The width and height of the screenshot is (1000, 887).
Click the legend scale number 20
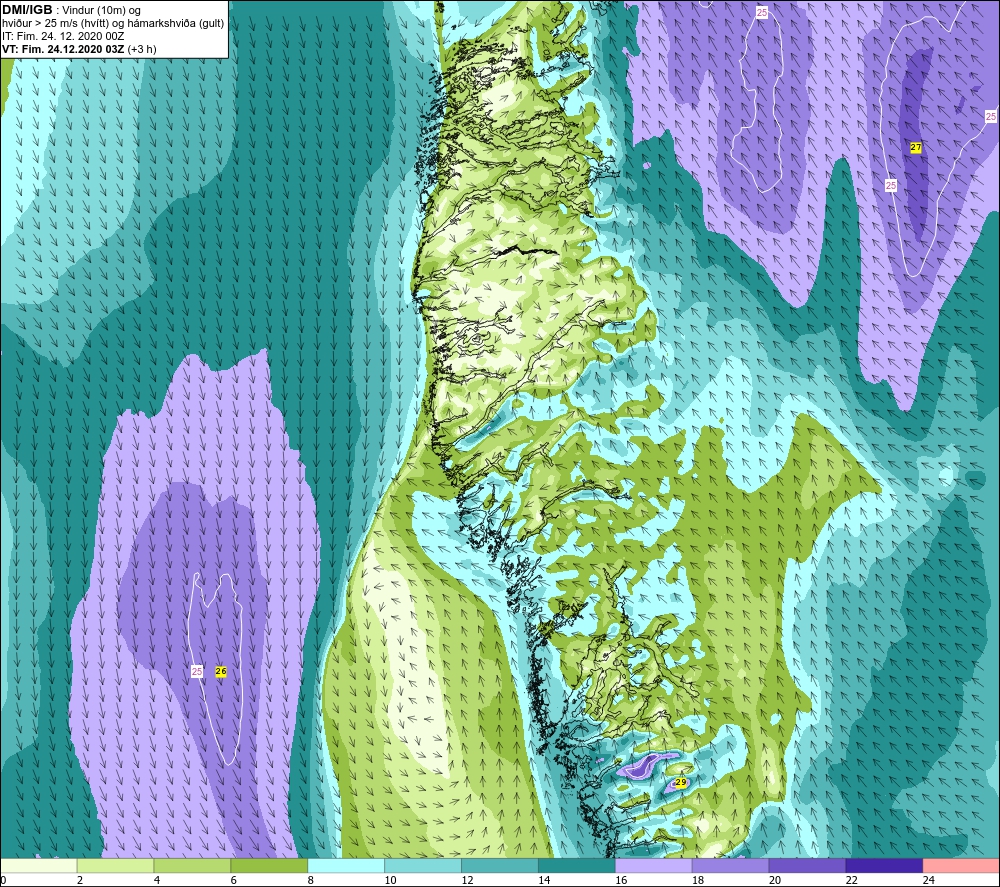[774, 880]
